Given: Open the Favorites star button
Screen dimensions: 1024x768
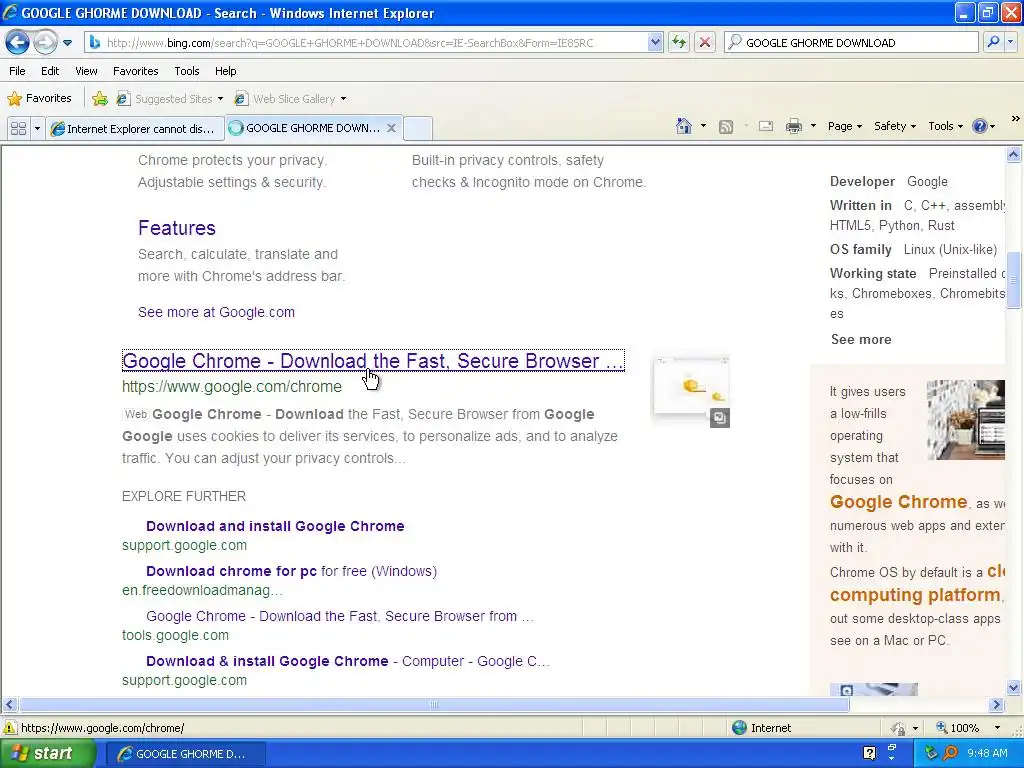Looking at the screenshot, I should (x=39, y=98).
